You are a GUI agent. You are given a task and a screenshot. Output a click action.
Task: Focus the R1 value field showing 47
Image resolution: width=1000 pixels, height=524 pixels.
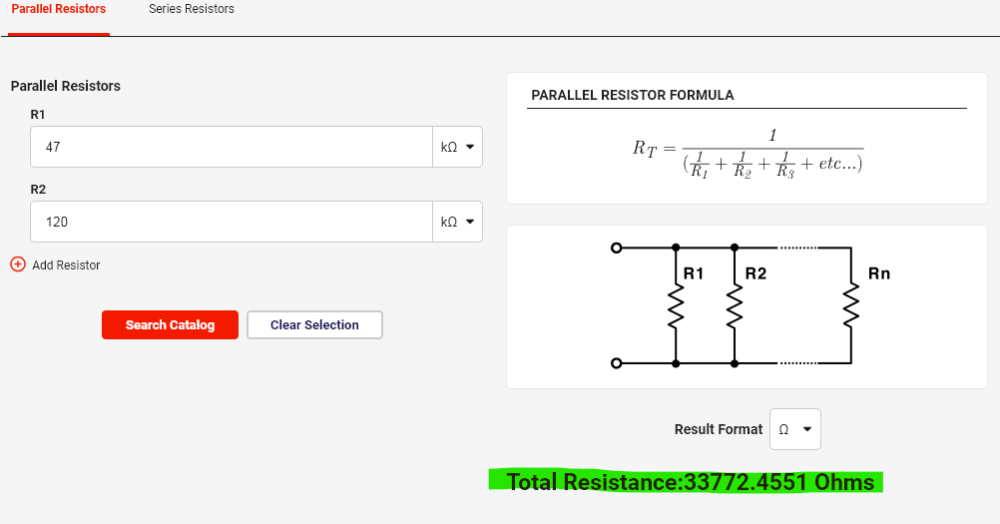click(232, 147)
